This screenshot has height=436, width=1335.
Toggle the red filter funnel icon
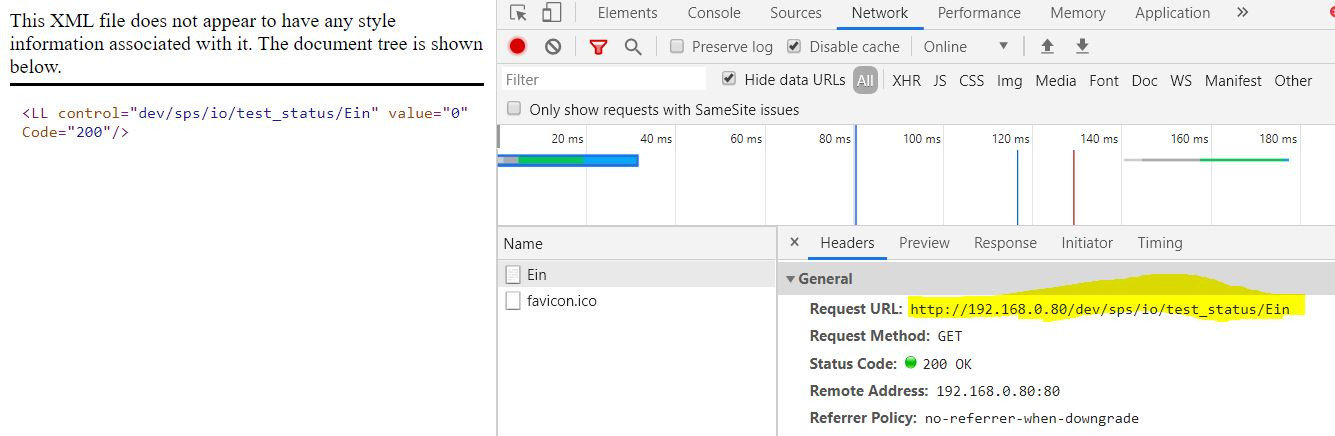[x=598, y=46]
